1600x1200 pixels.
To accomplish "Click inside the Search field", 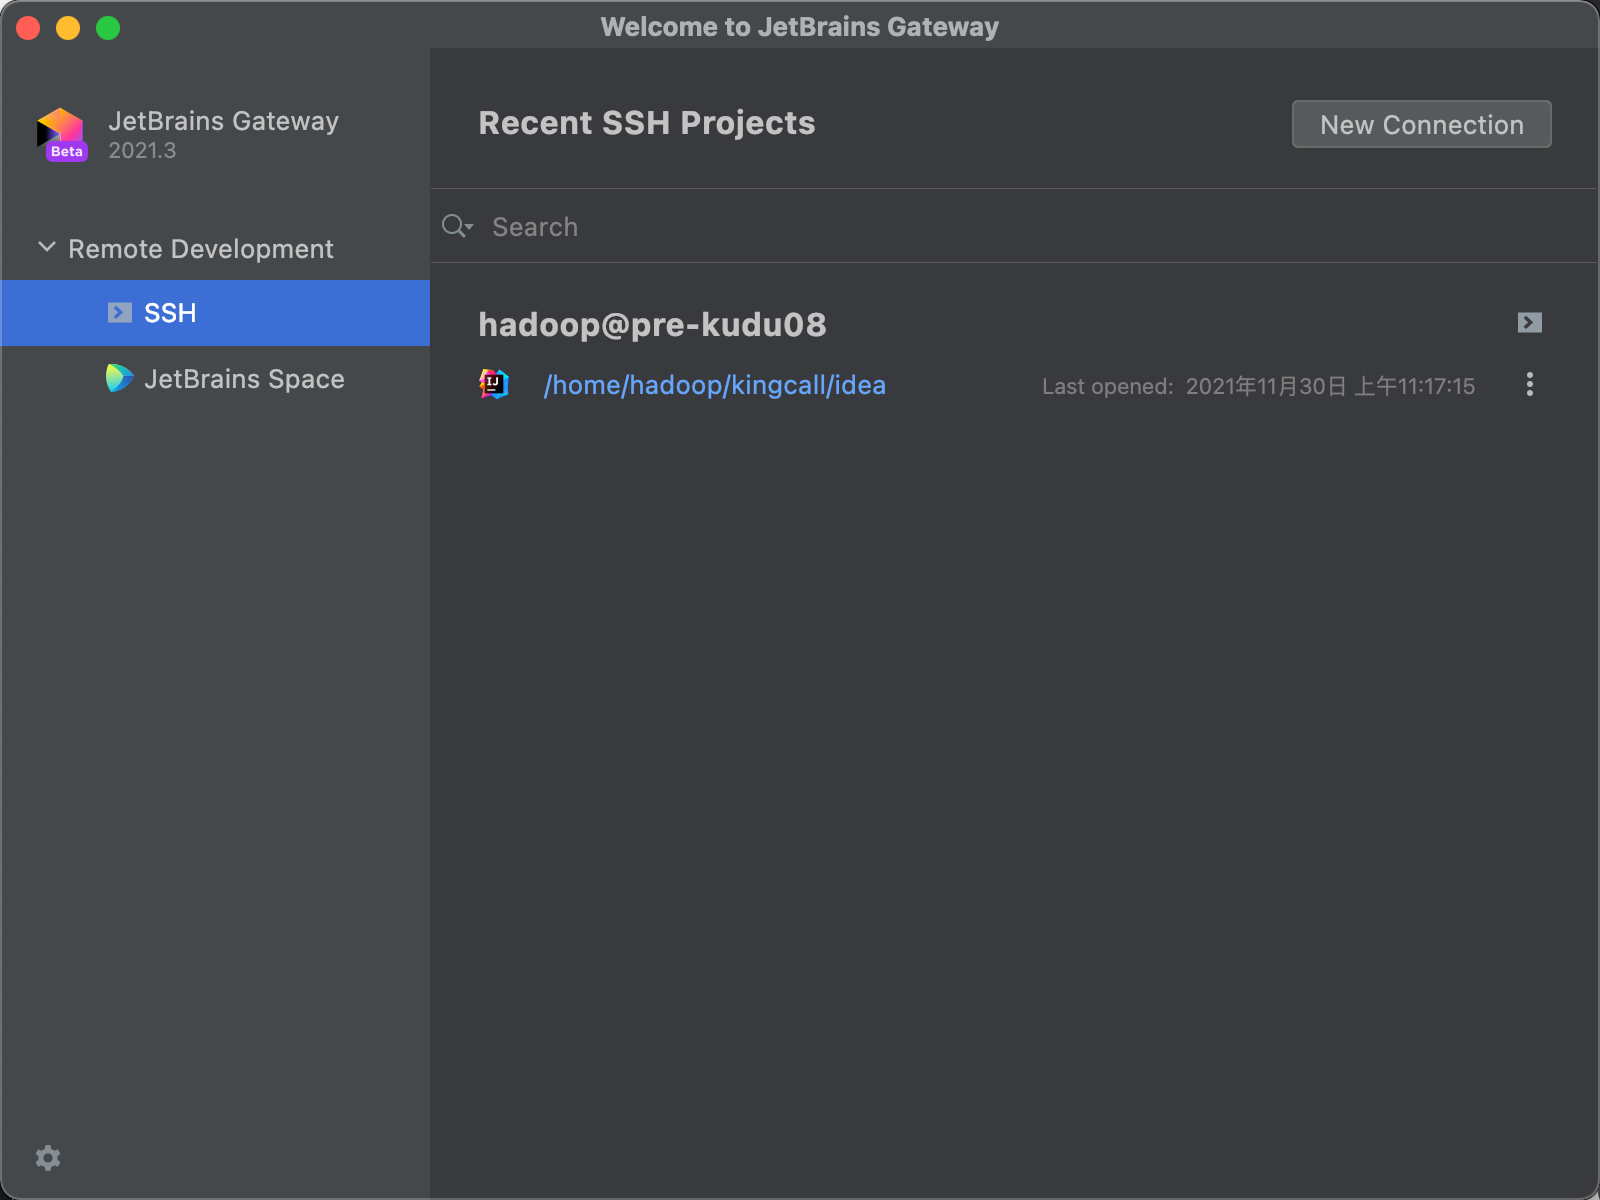I will (x=700, y=226).
